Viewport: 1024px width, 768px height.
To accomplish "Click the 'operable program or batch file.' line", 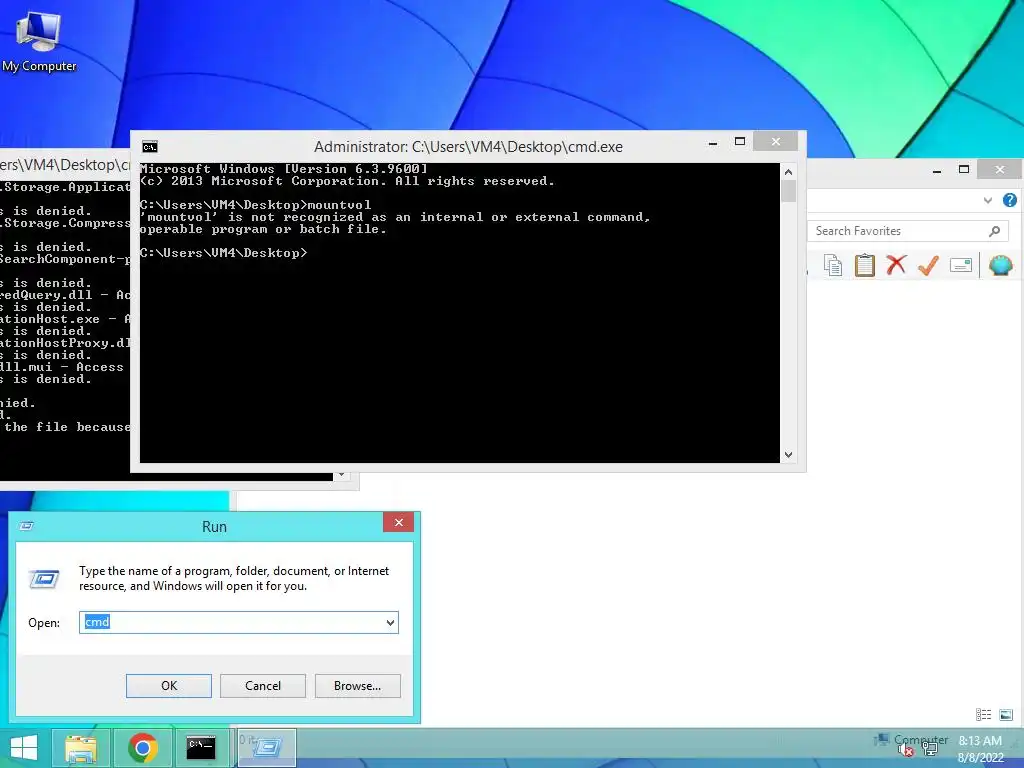I will (263, 229).
